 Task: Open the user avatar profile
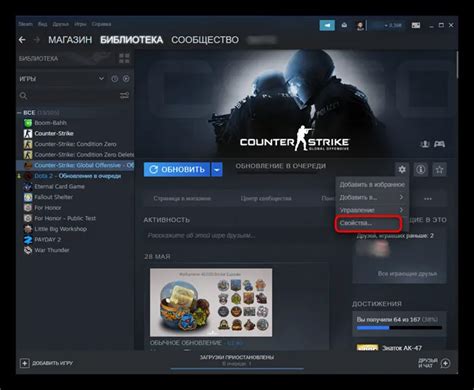click(x=360, y=25)
